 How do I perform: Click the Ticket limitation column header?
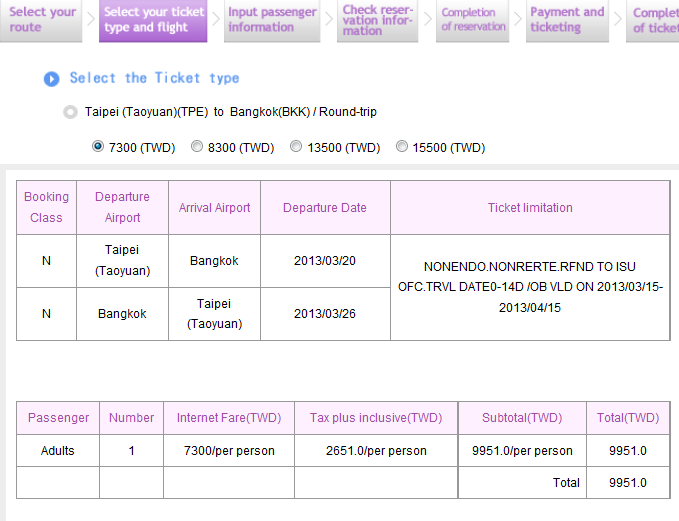pyautogui.click(x=530, y=207)
